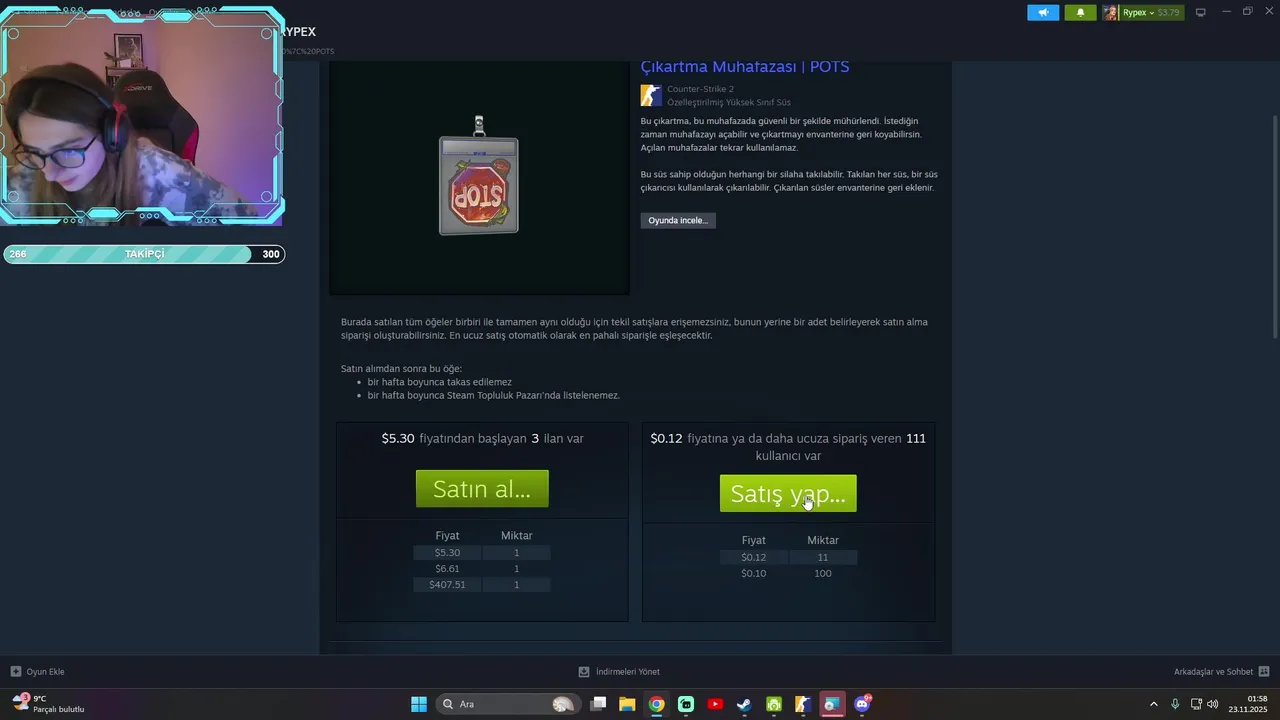Click the volume speaker tray icon
Screen dimensions: 1280x720
coord(1212,704)
